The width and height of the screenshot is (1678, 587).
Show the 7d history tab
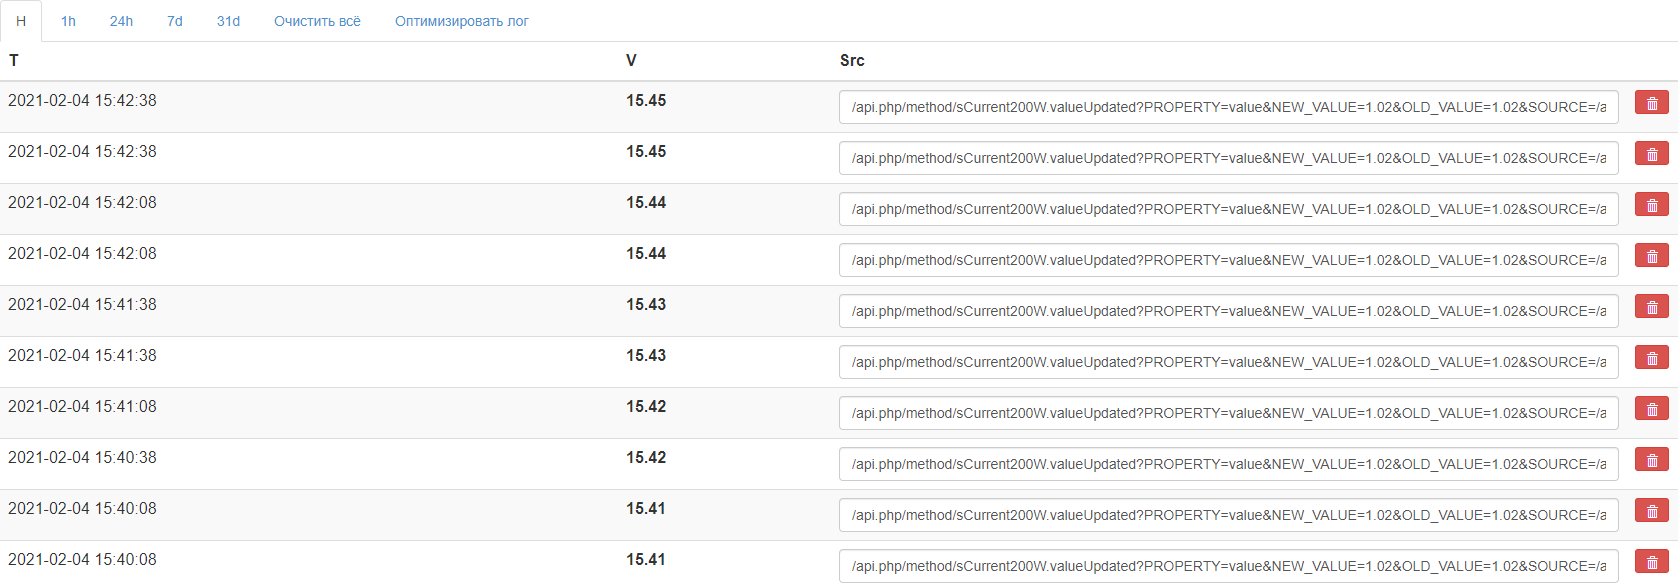[175, 21]
